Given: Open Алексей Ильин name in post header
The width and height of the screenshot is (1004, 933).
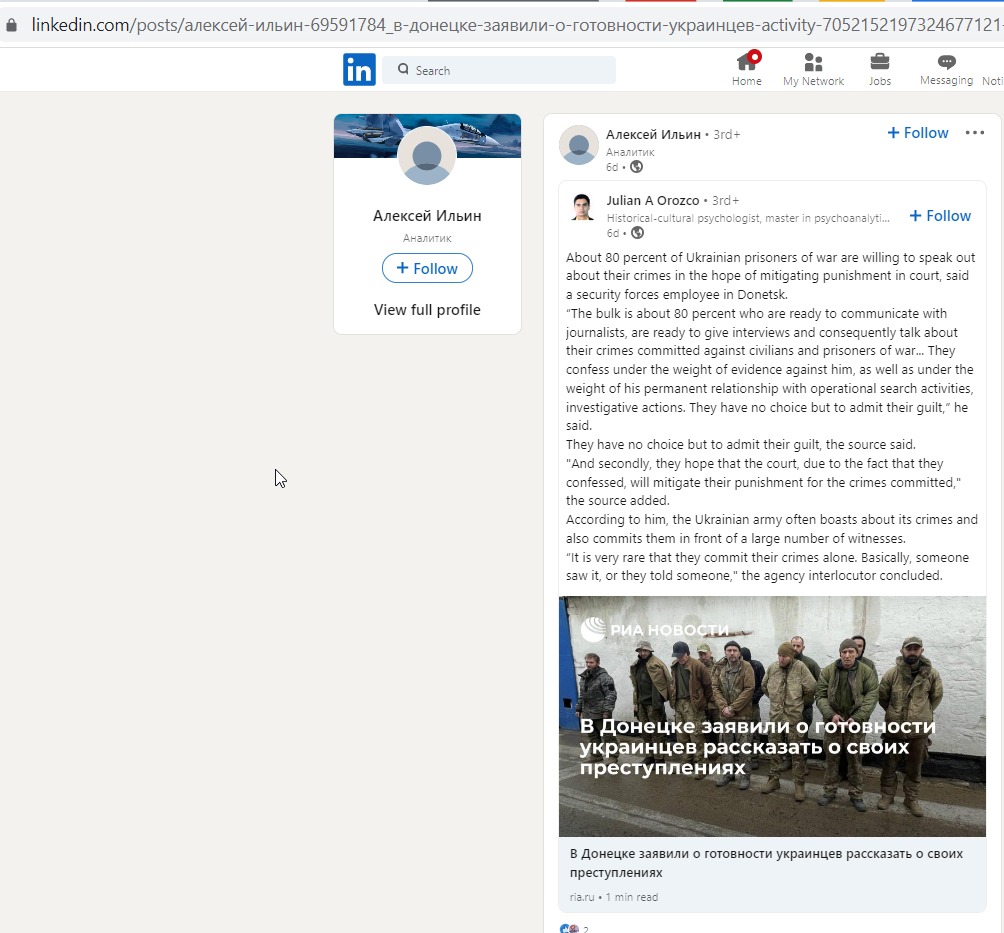Looking at the screenshot, I should [x=653, y=134].
